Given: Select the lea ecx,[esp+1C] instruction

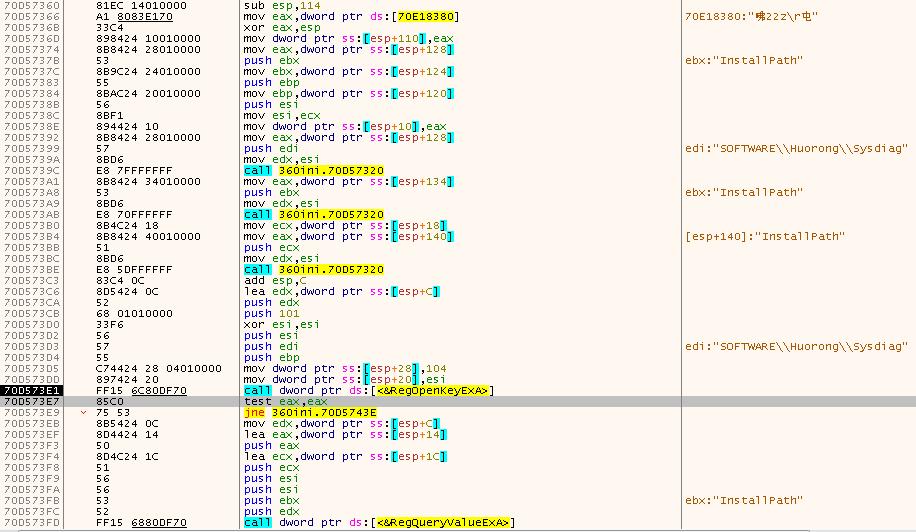Looking at the screenshot, I should (x=344, y=456).
